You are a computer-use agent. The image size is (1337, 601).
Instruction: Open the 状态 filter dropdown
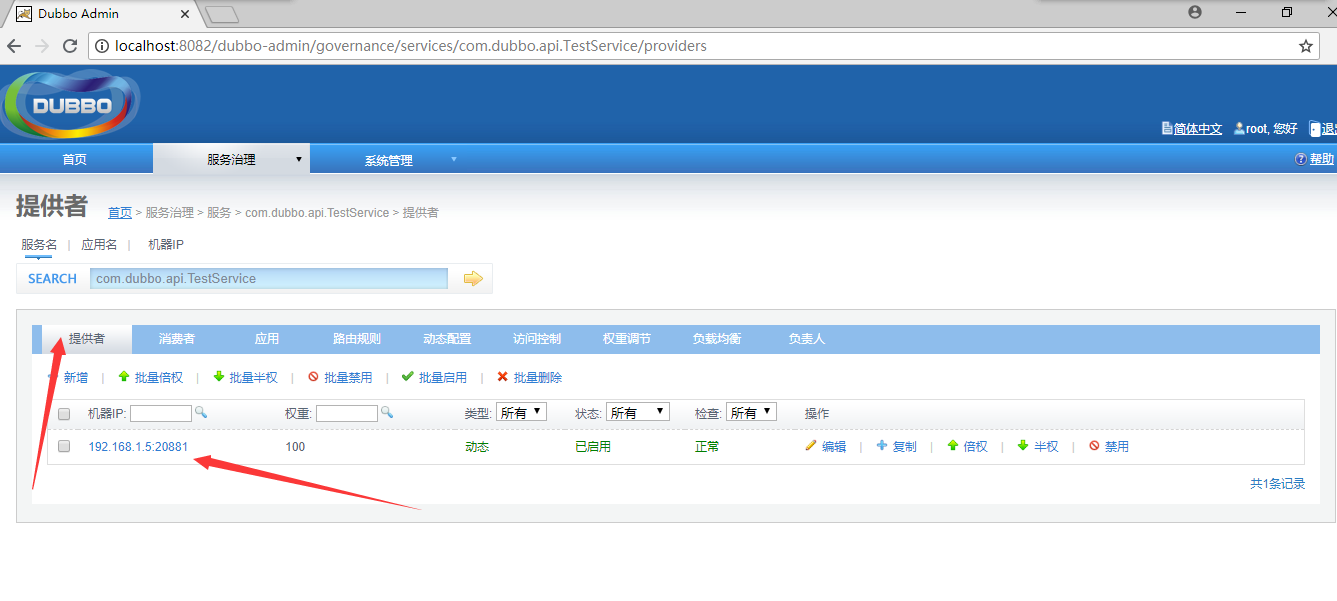click(638, 412)
